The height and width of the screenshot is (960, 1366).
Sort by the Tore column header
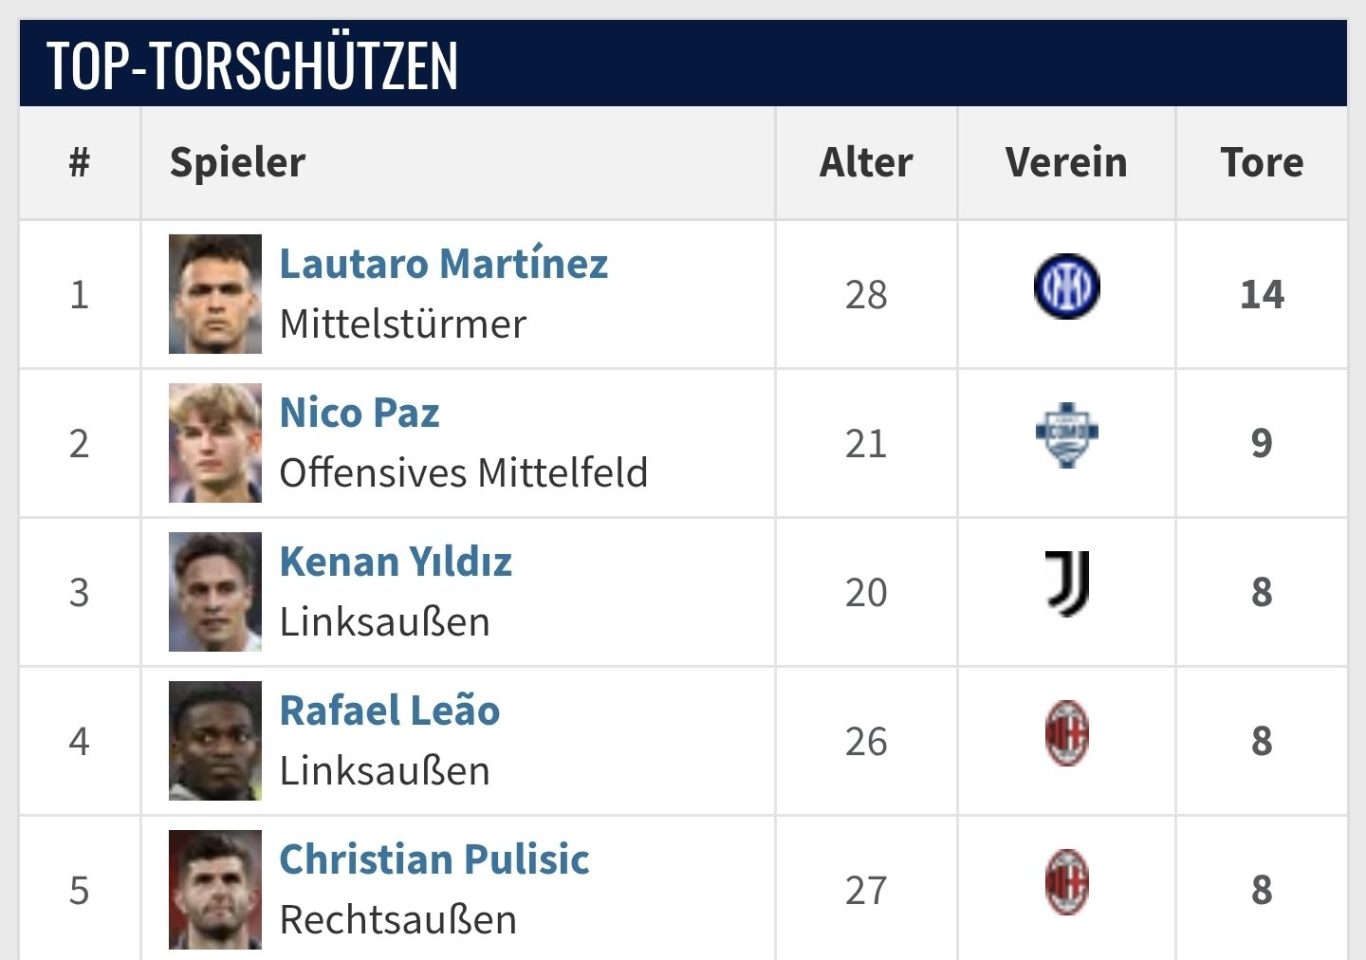(x=1261, y=162)
